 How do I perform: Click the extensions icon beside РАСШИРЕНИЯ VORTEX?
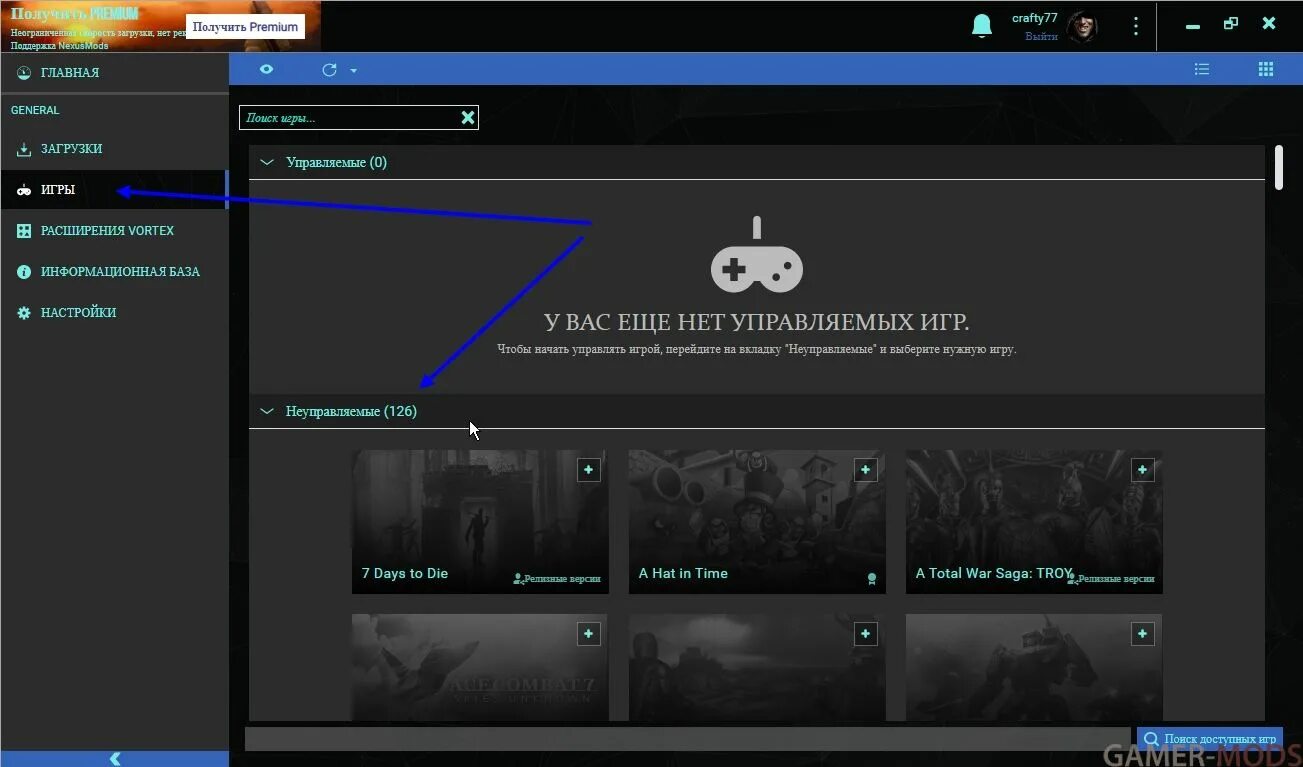click(24, 231)
